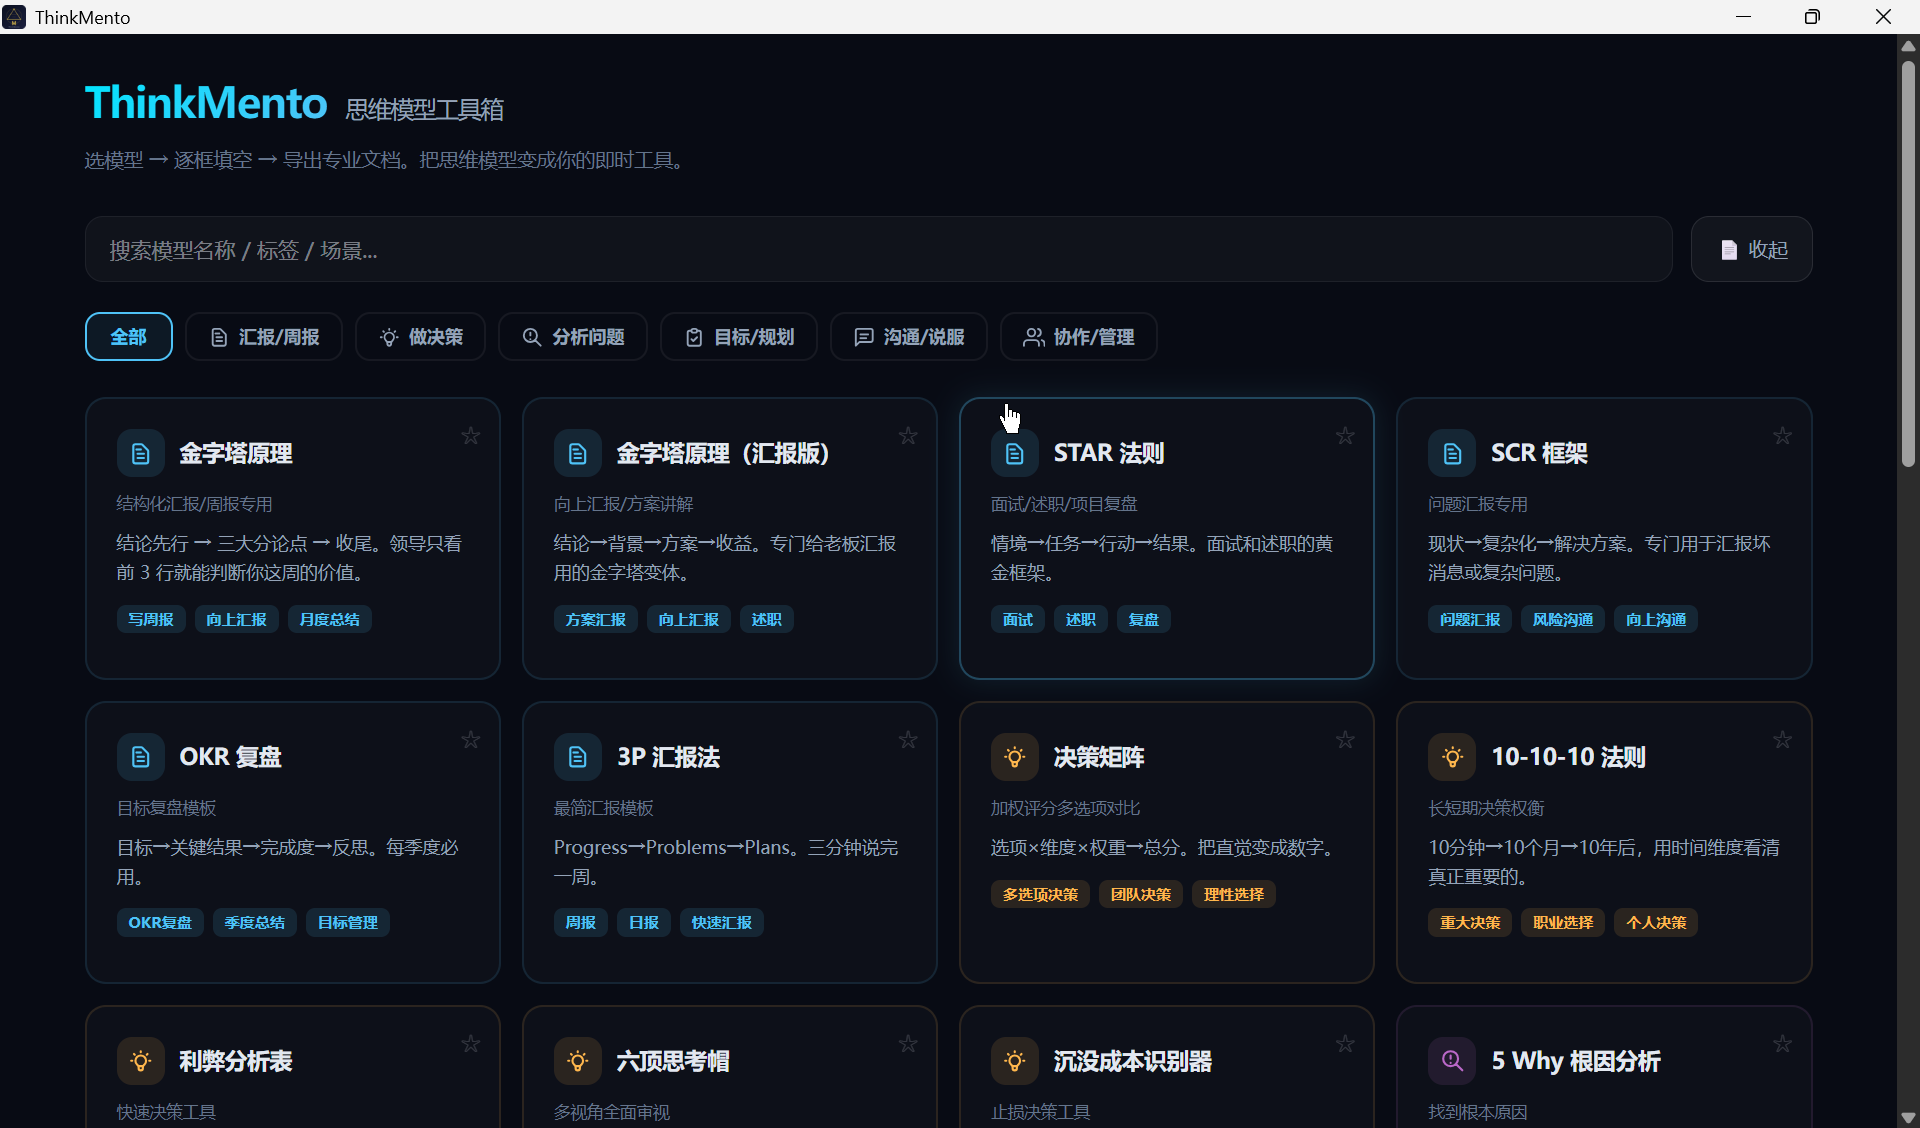Open the STAR 法则 card title
1920x1128 pixels.
coord(1109,454)
